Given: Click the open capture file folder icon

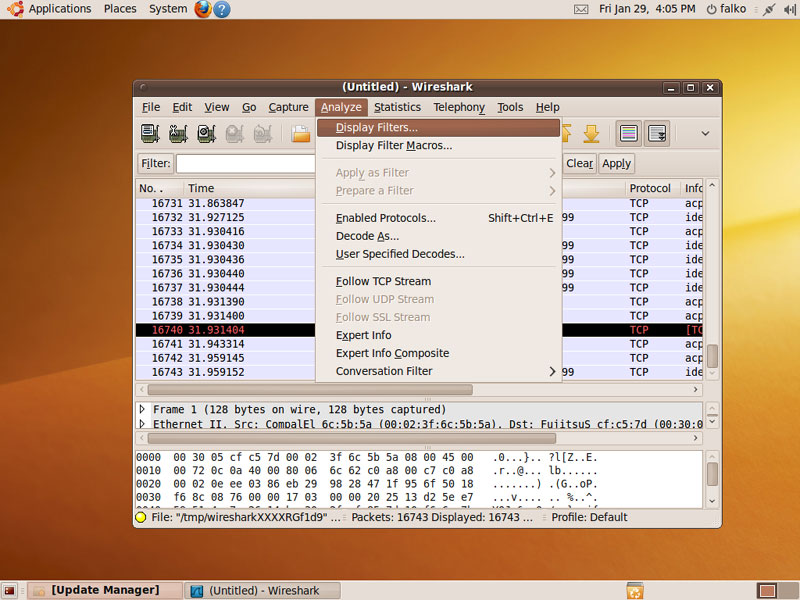Looking at the screenshot, I should point(300,133).
